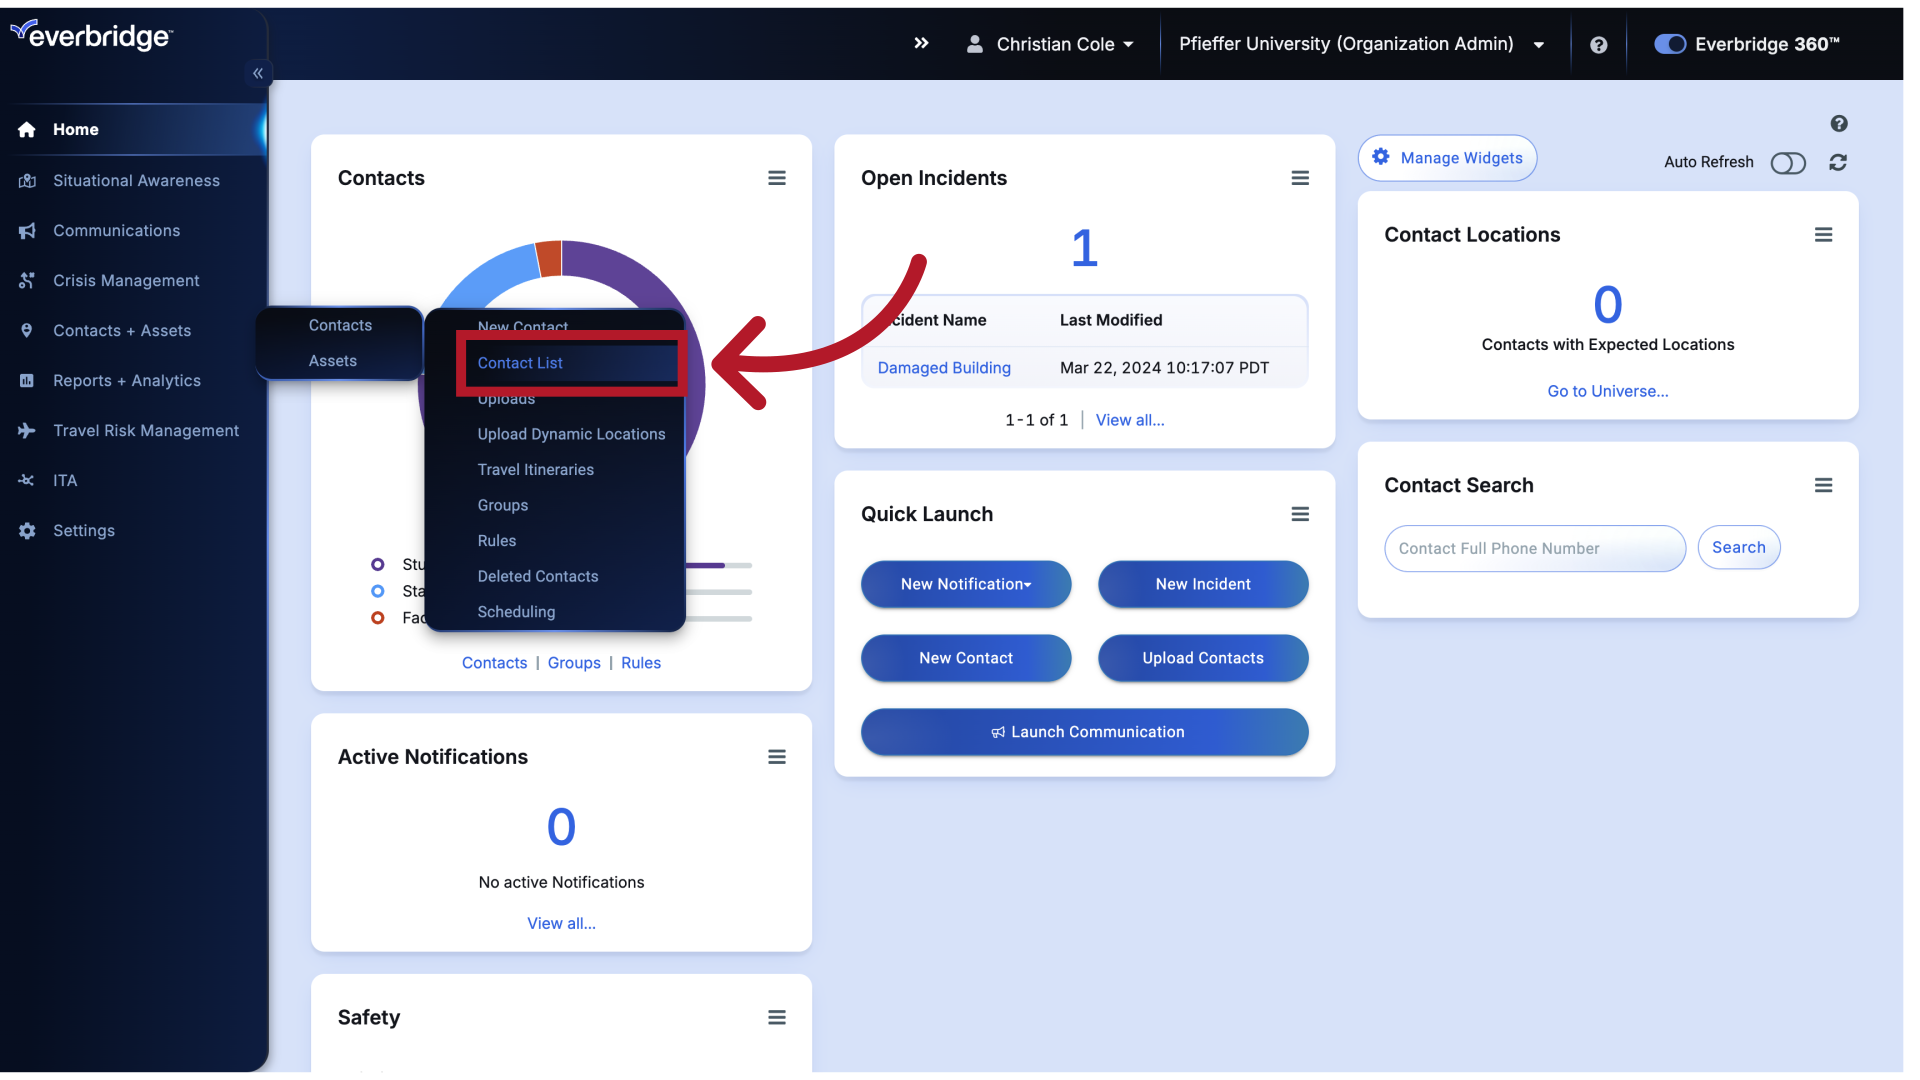Screen dimensions: 1920x1080
Task: Toggle the Everbridge 360 switch
Action: click(1669, 44)
